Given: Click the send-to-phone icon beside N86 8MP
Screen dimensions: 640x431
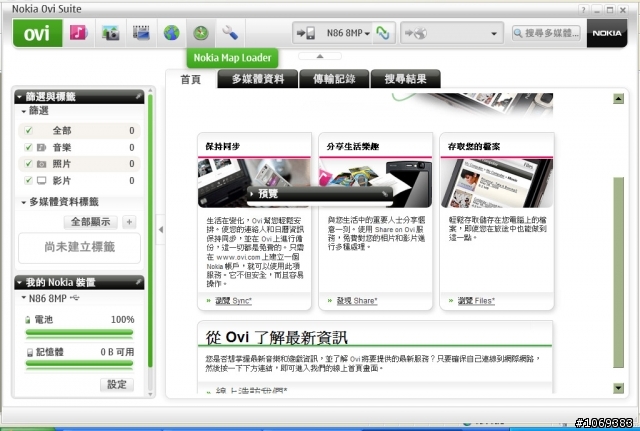Looking at the screenshot, I should (x=306, y=33).
